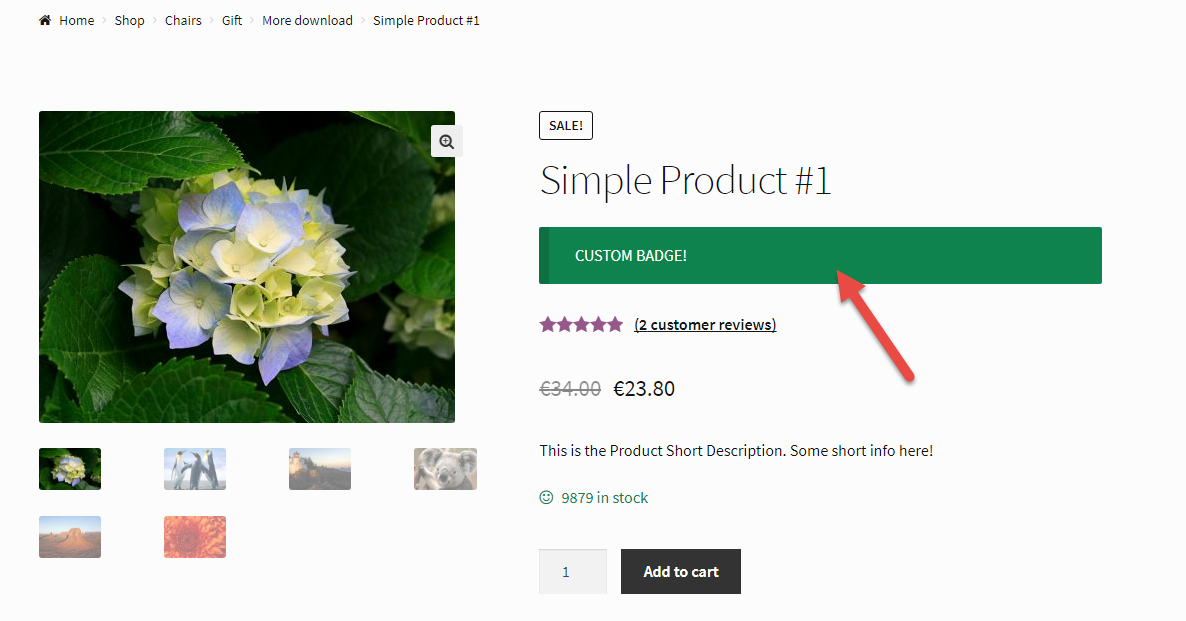Select the hydrangea flower thumbnail

point(70,469)
